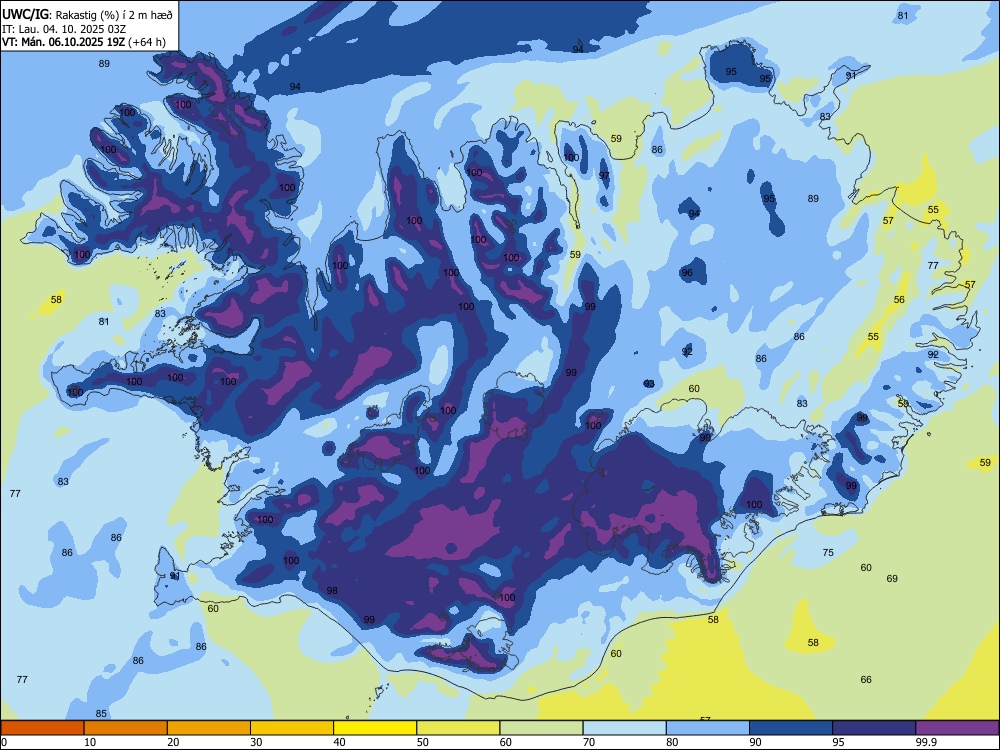Click the "97" humidity value on the map
This screenshot has width=1000, height=750.
pos(604,176)
